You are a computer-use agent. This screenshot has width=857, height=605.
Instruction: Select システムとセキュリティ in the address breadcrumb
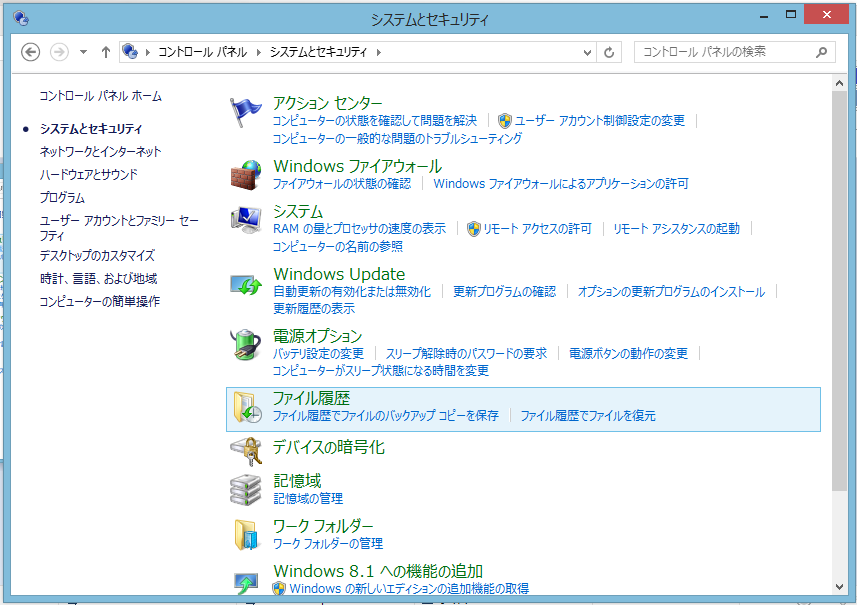coord(318,52)
